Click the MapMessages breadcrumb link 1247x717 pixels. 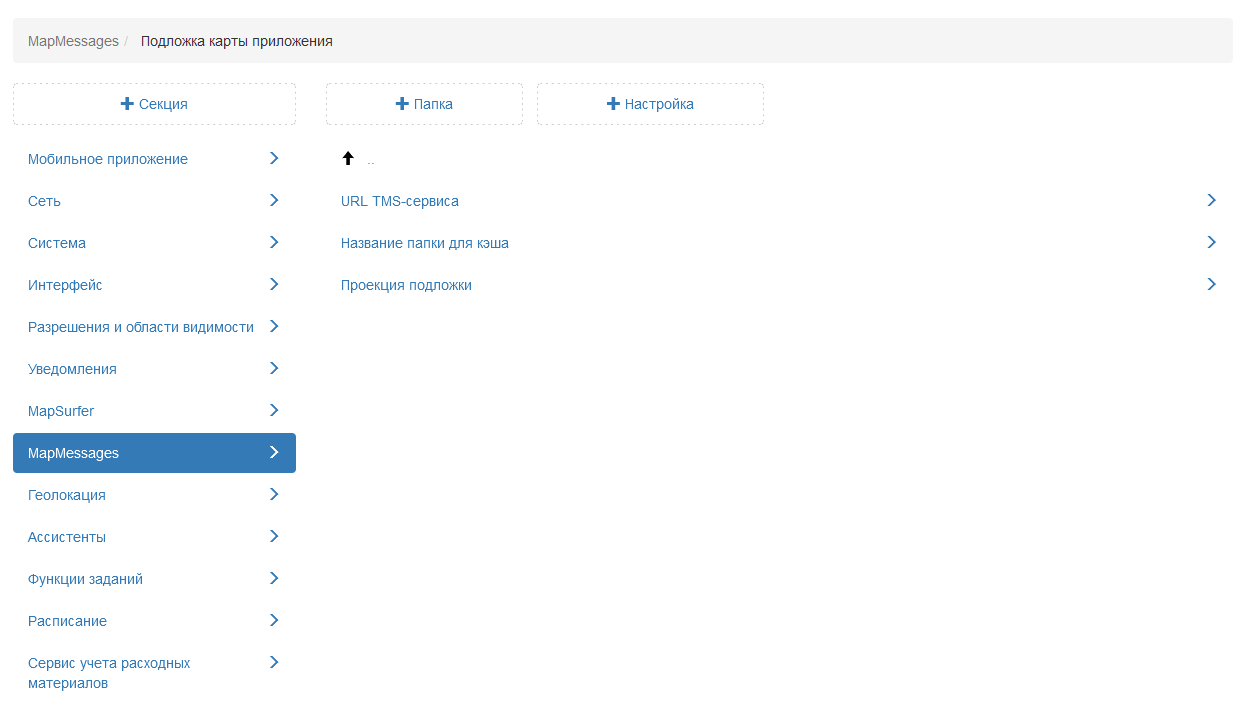(x=73, y=41)
